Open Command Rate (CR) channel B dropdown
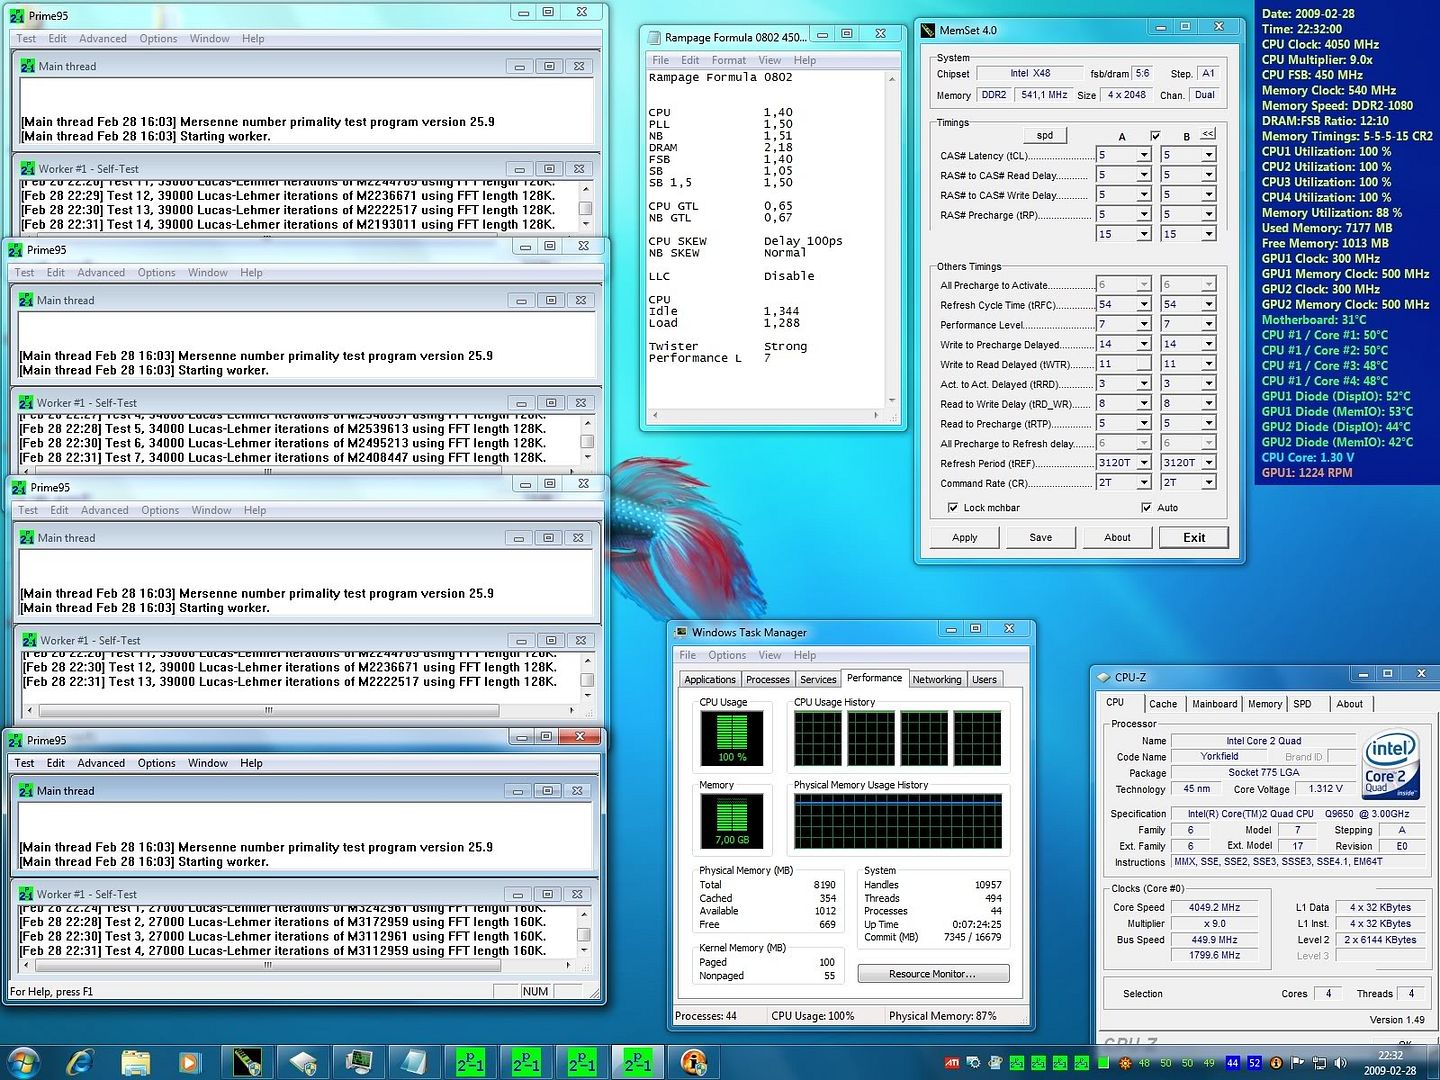The height and width of the screenshot is (1080, 1440). [1209, 482]
